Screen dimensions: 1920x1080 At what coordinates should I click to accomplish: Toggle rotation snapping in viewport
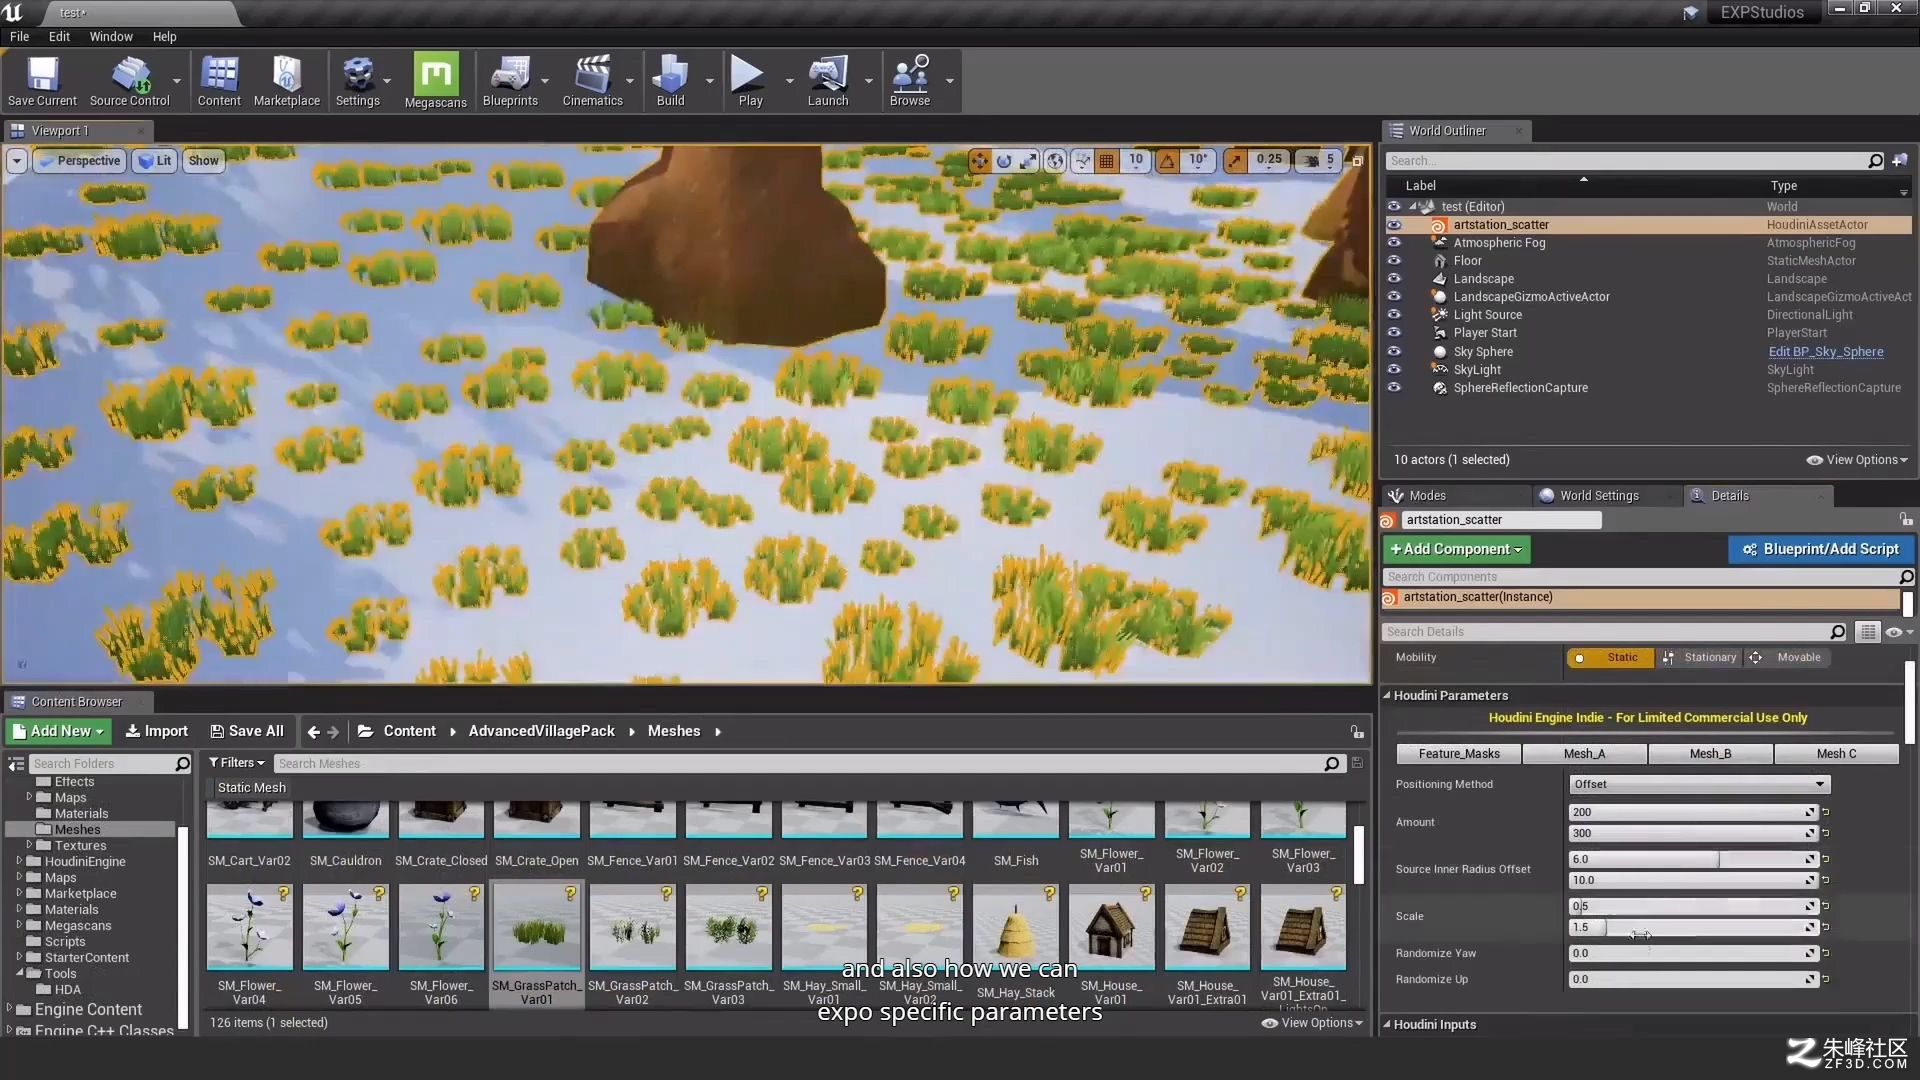point(1168,161)
